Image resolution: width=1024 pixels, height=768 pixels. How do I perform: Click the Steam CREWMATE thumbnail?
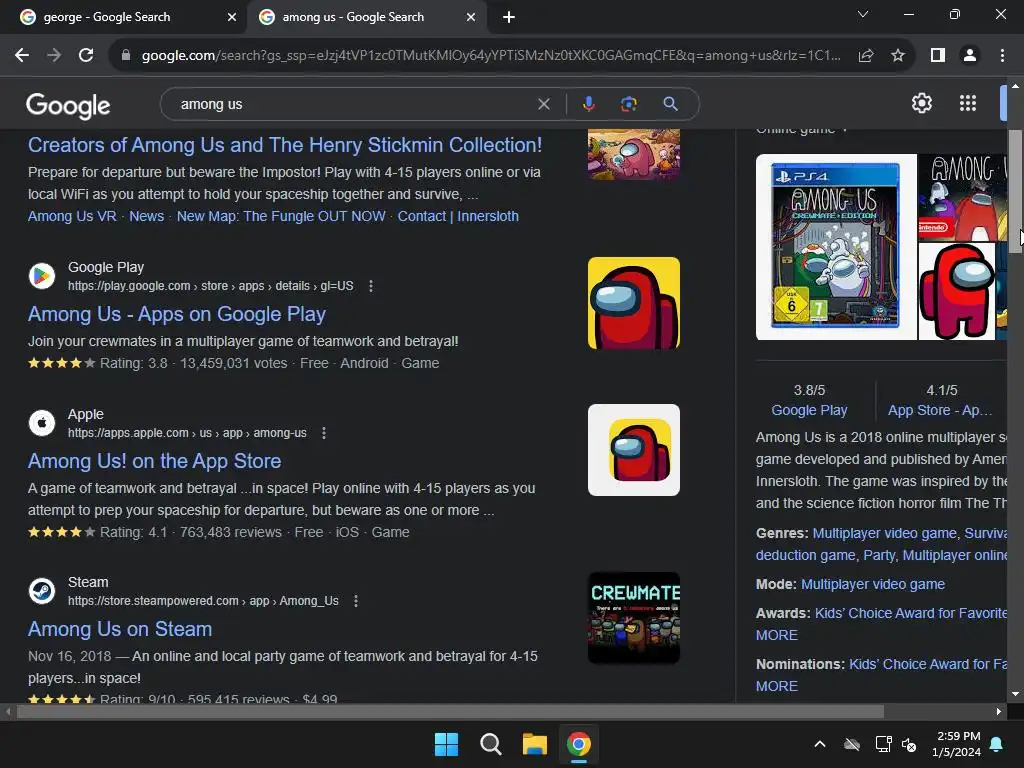(633, 618)
